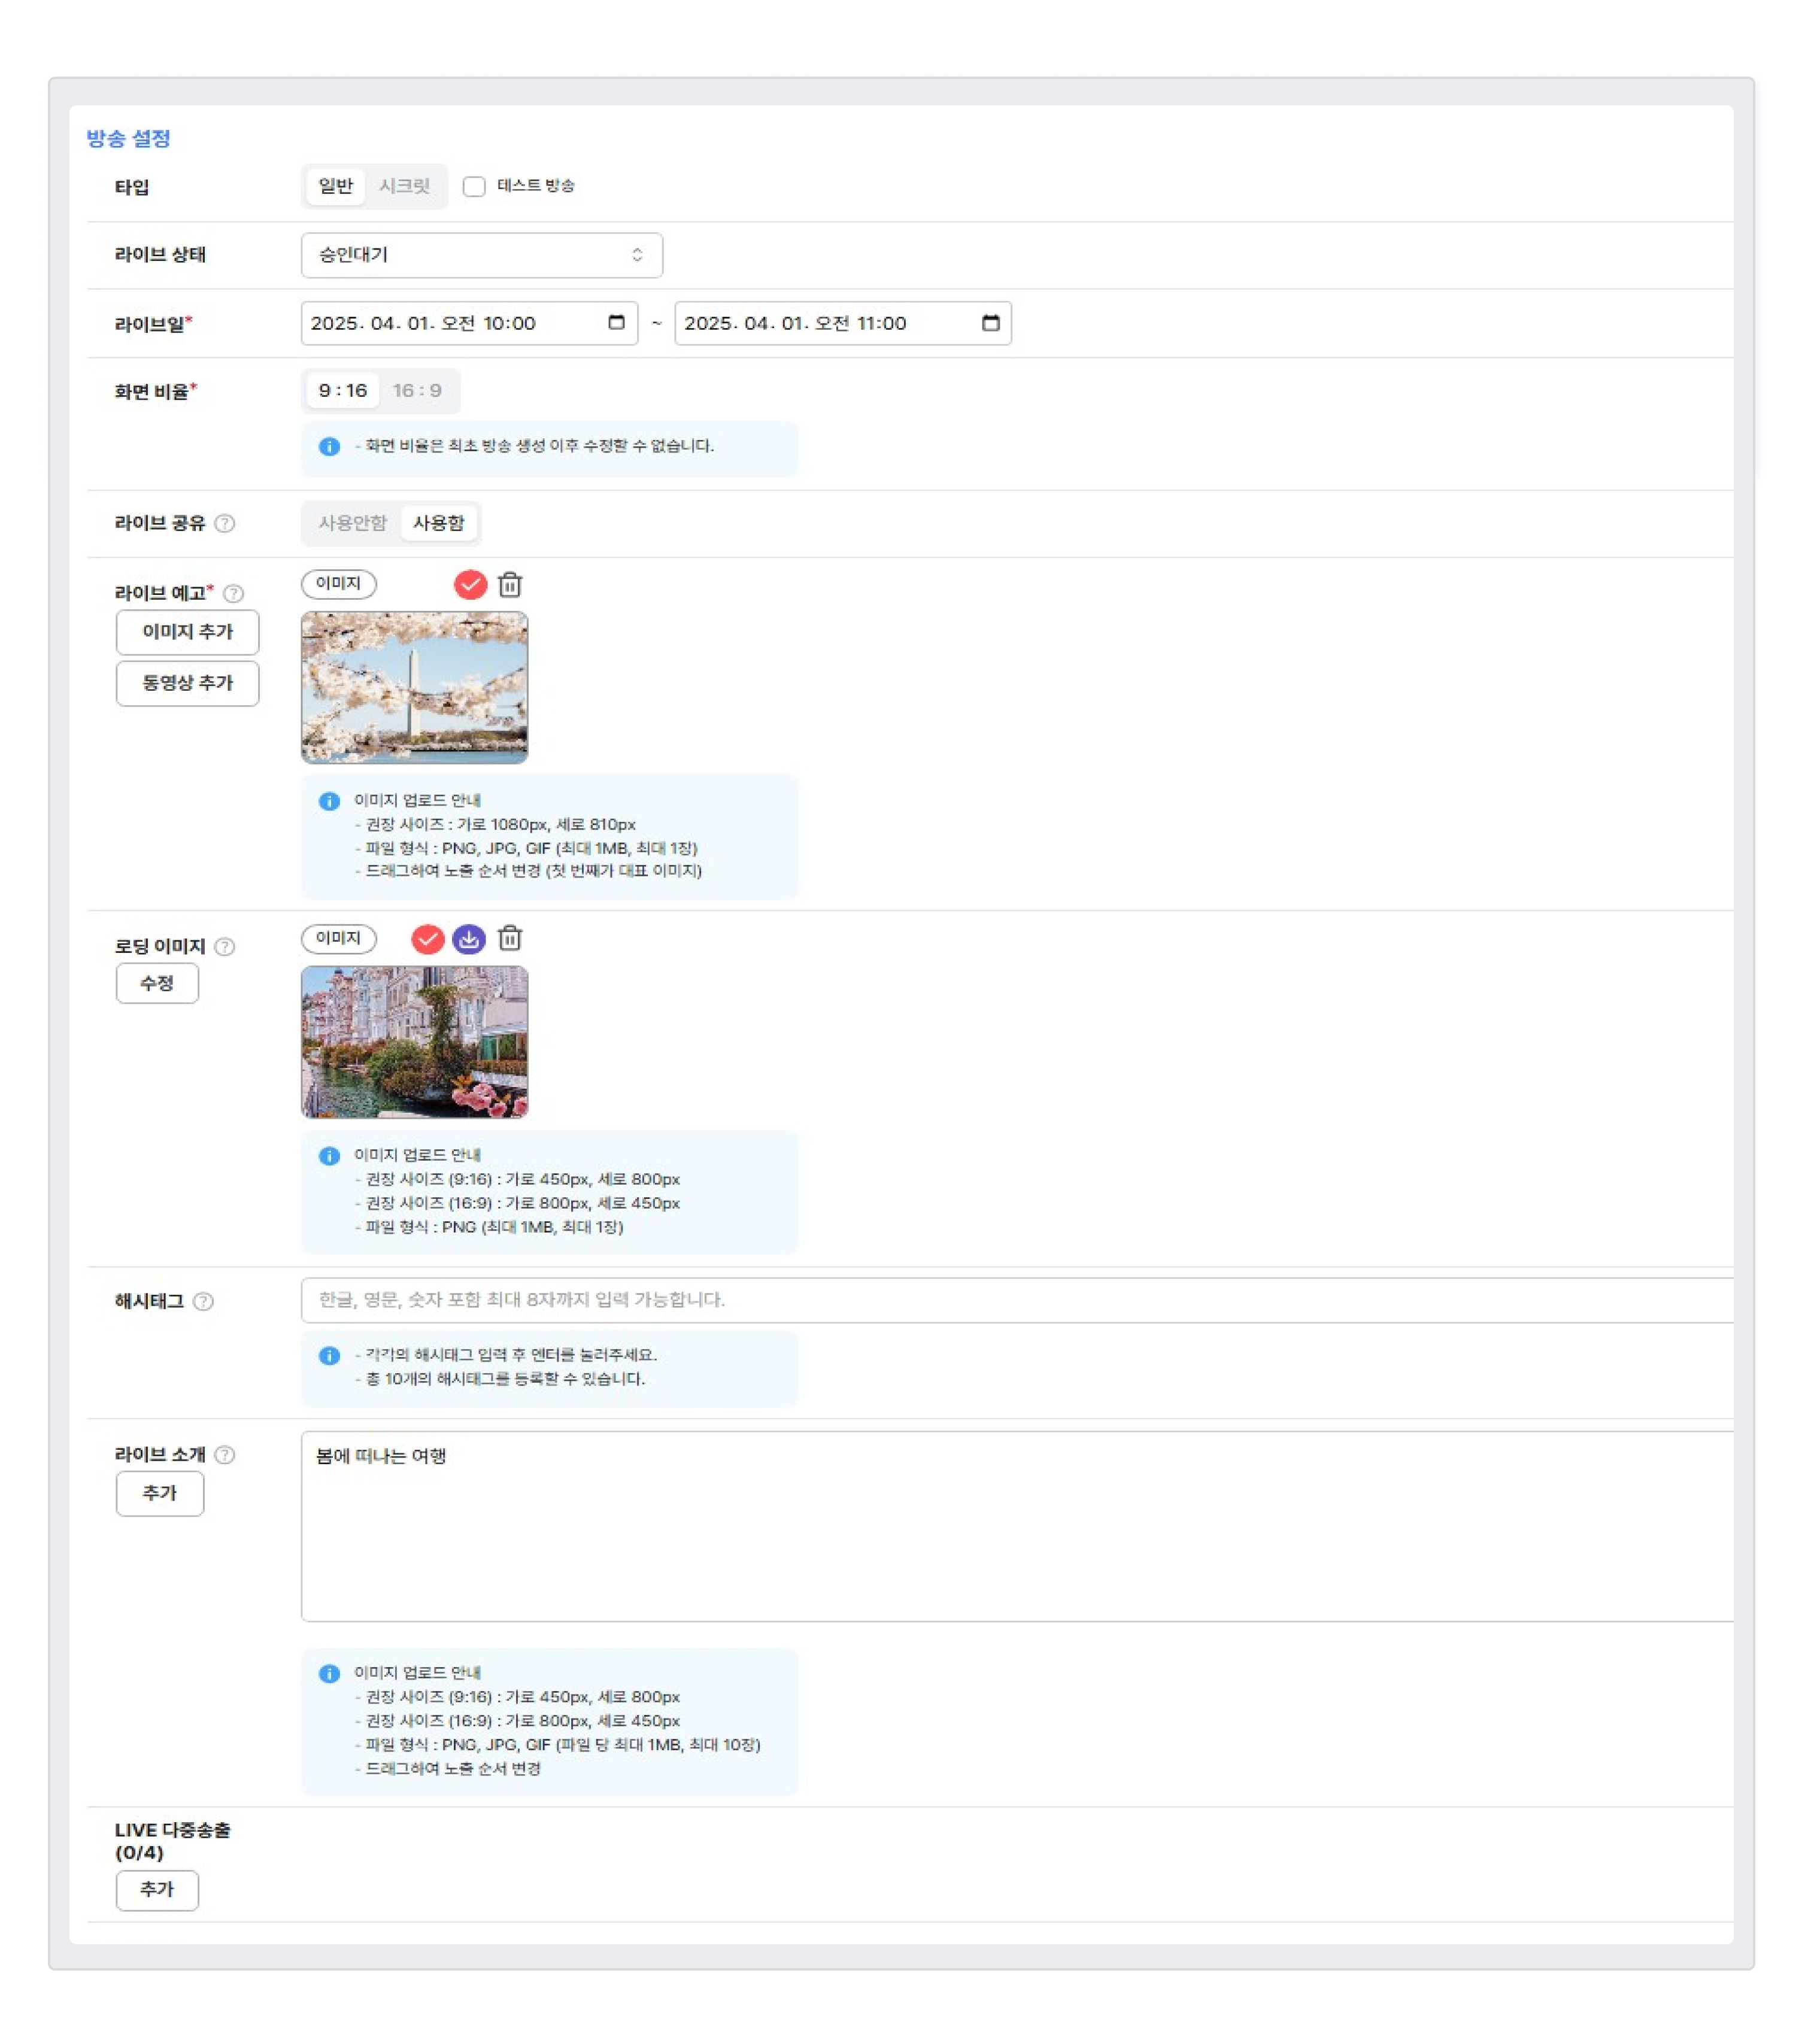Click red check icon above cherry blossom image
The width and height of the screenshot is (1820, 2040).
[x=470, y=585]
